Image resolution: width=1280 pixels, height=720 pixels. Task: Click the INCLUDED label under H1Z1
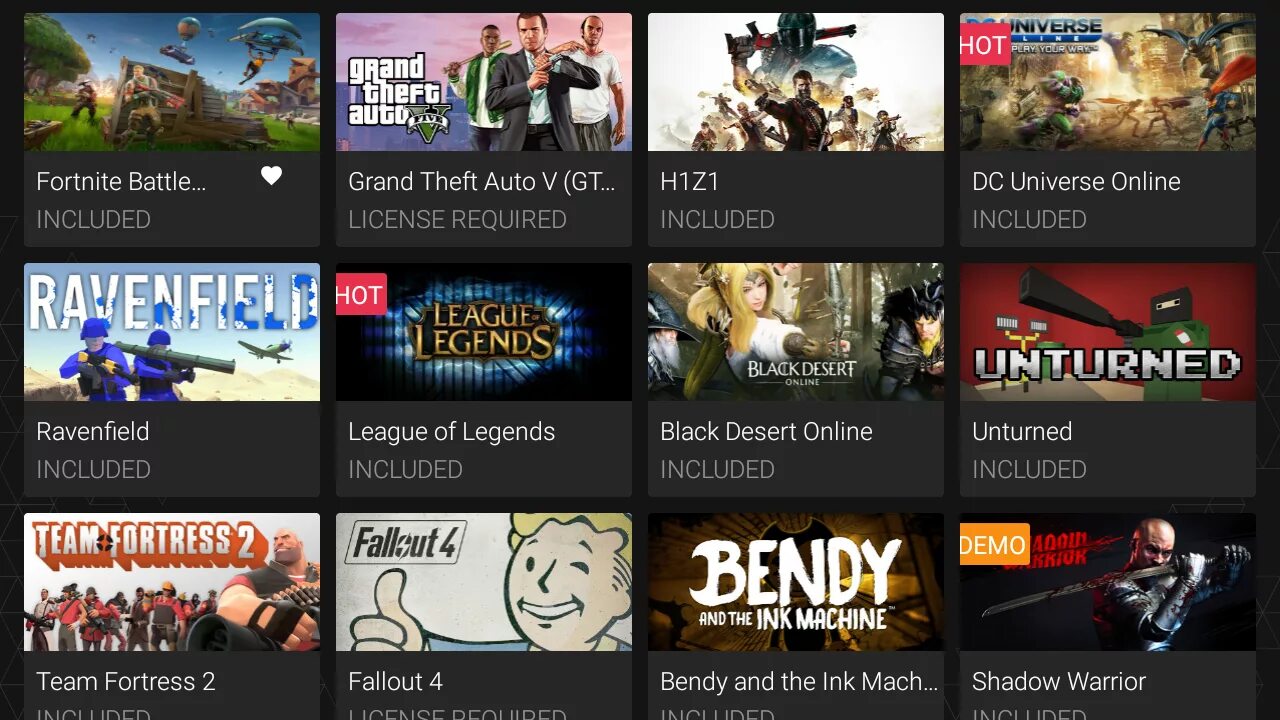coord(717,219)
